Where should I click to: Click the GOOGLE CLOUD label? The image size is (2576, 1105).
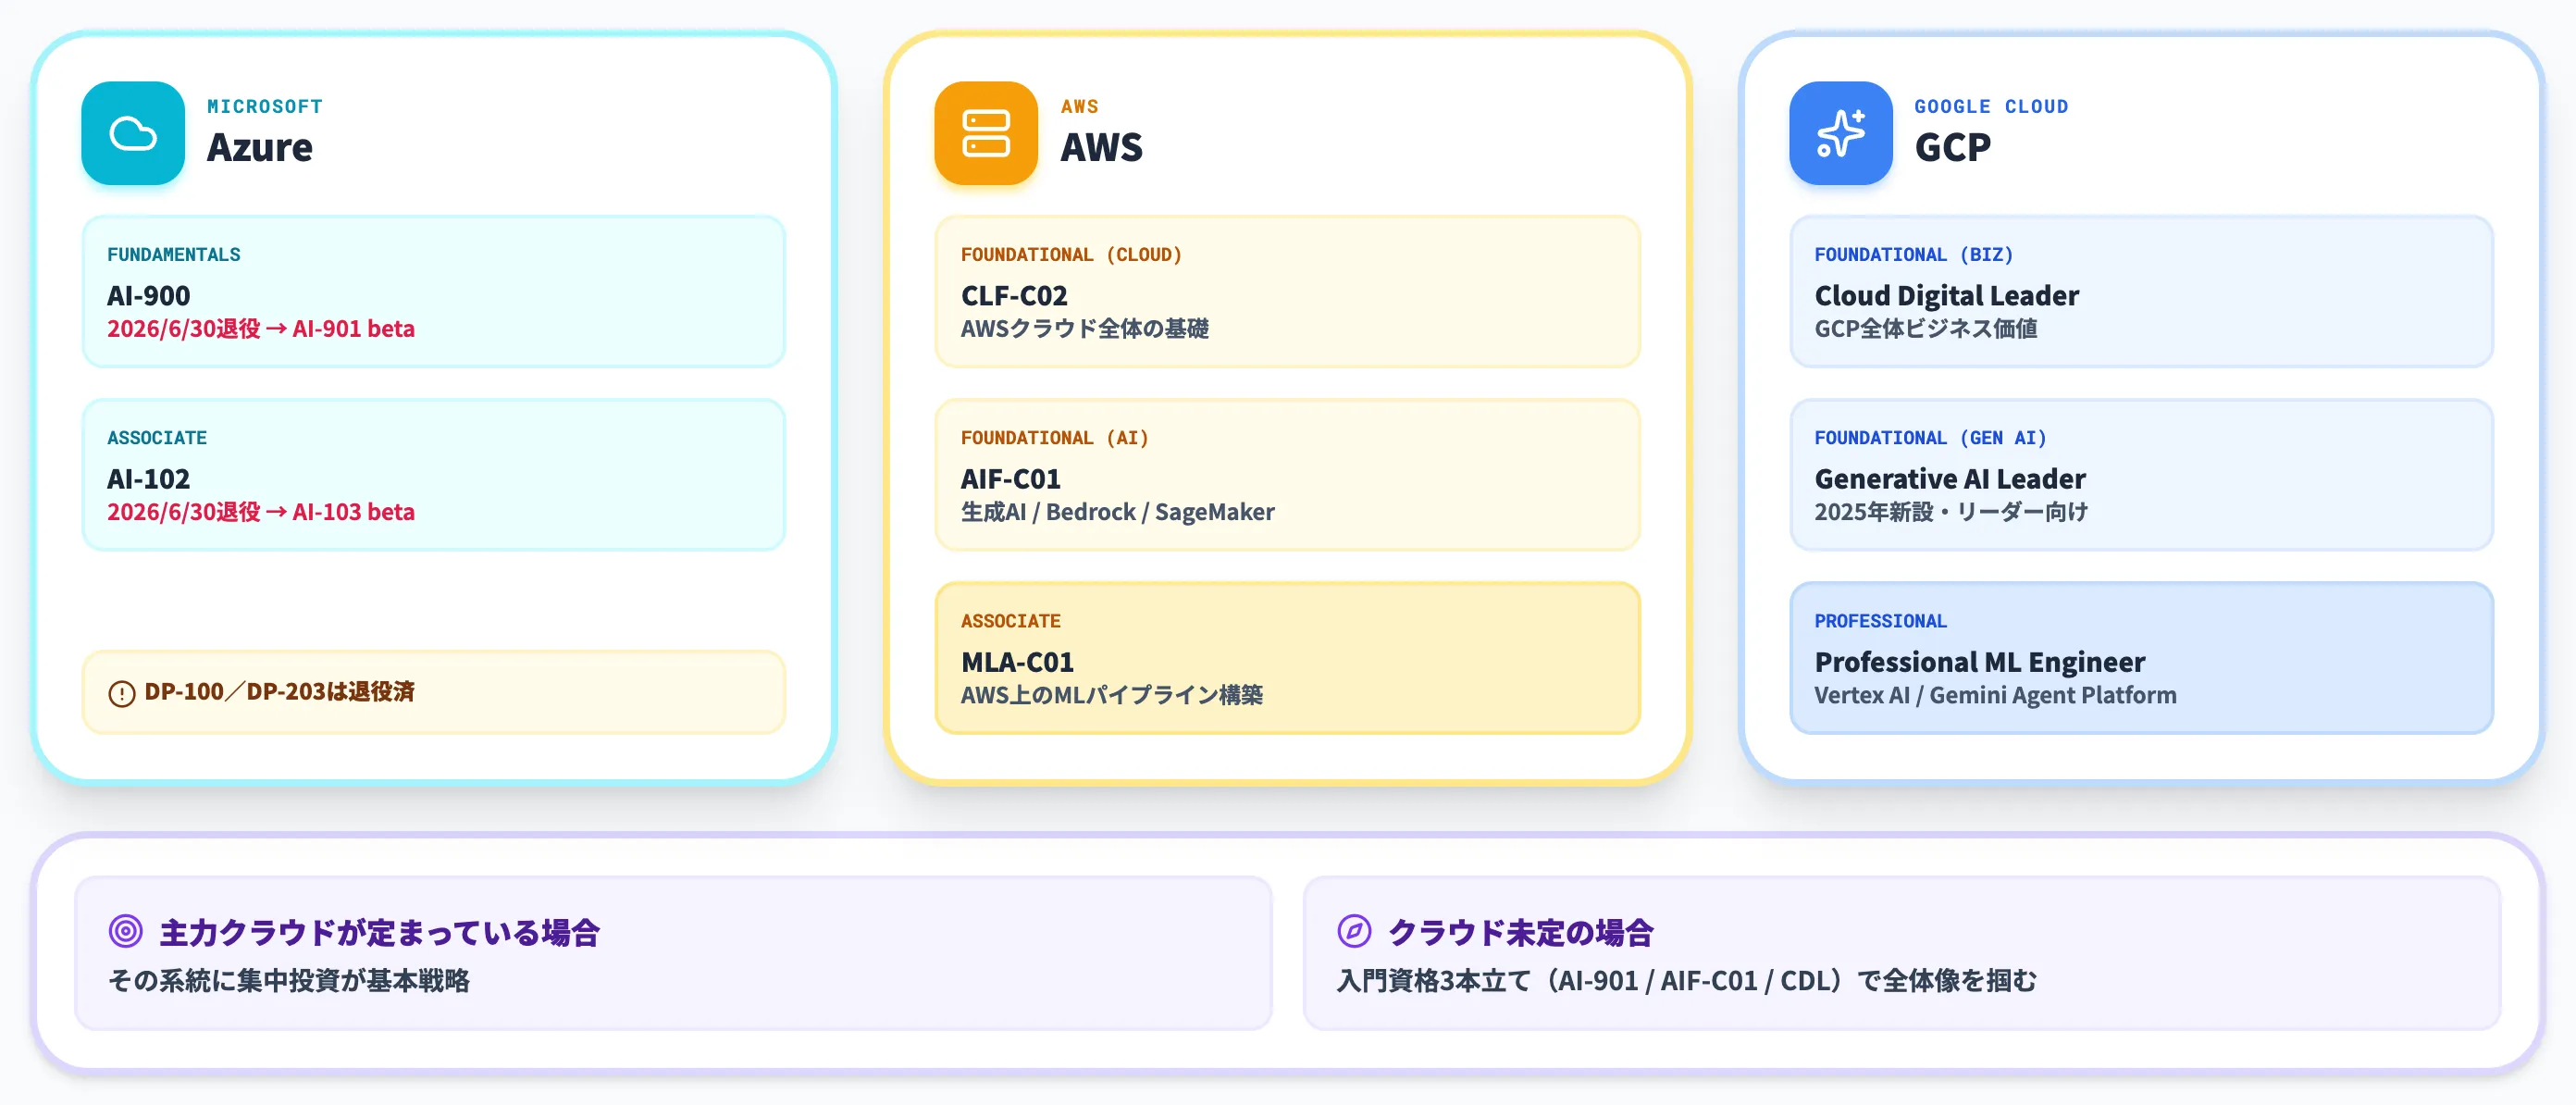1991,106
